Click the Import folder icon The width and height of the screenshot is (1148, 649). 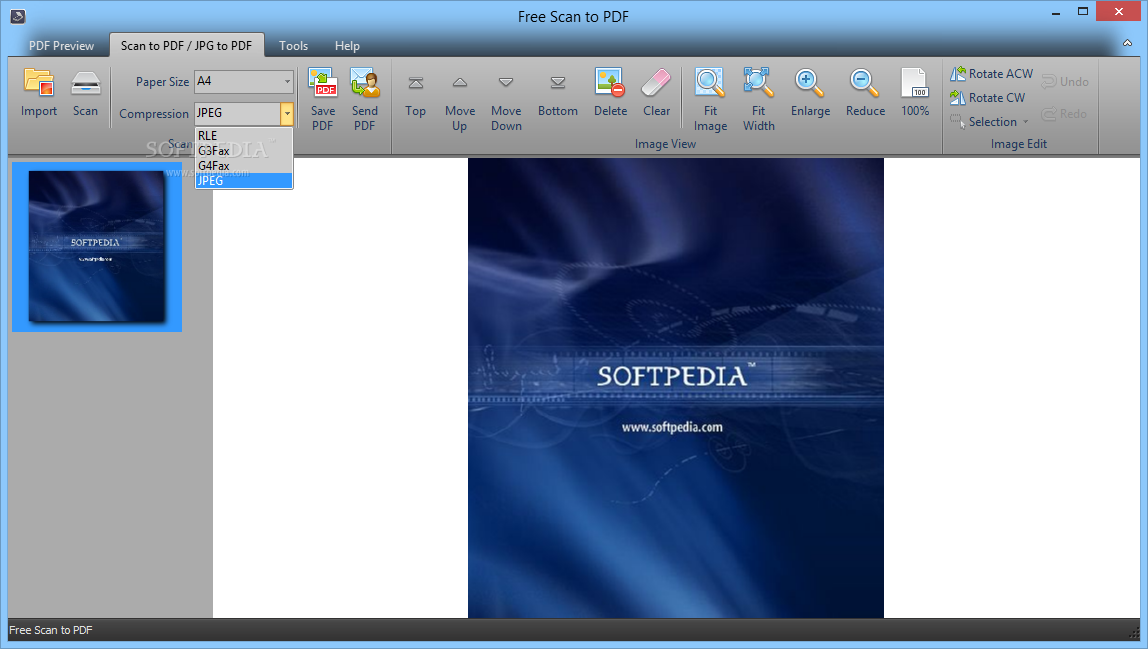(39, 82)
